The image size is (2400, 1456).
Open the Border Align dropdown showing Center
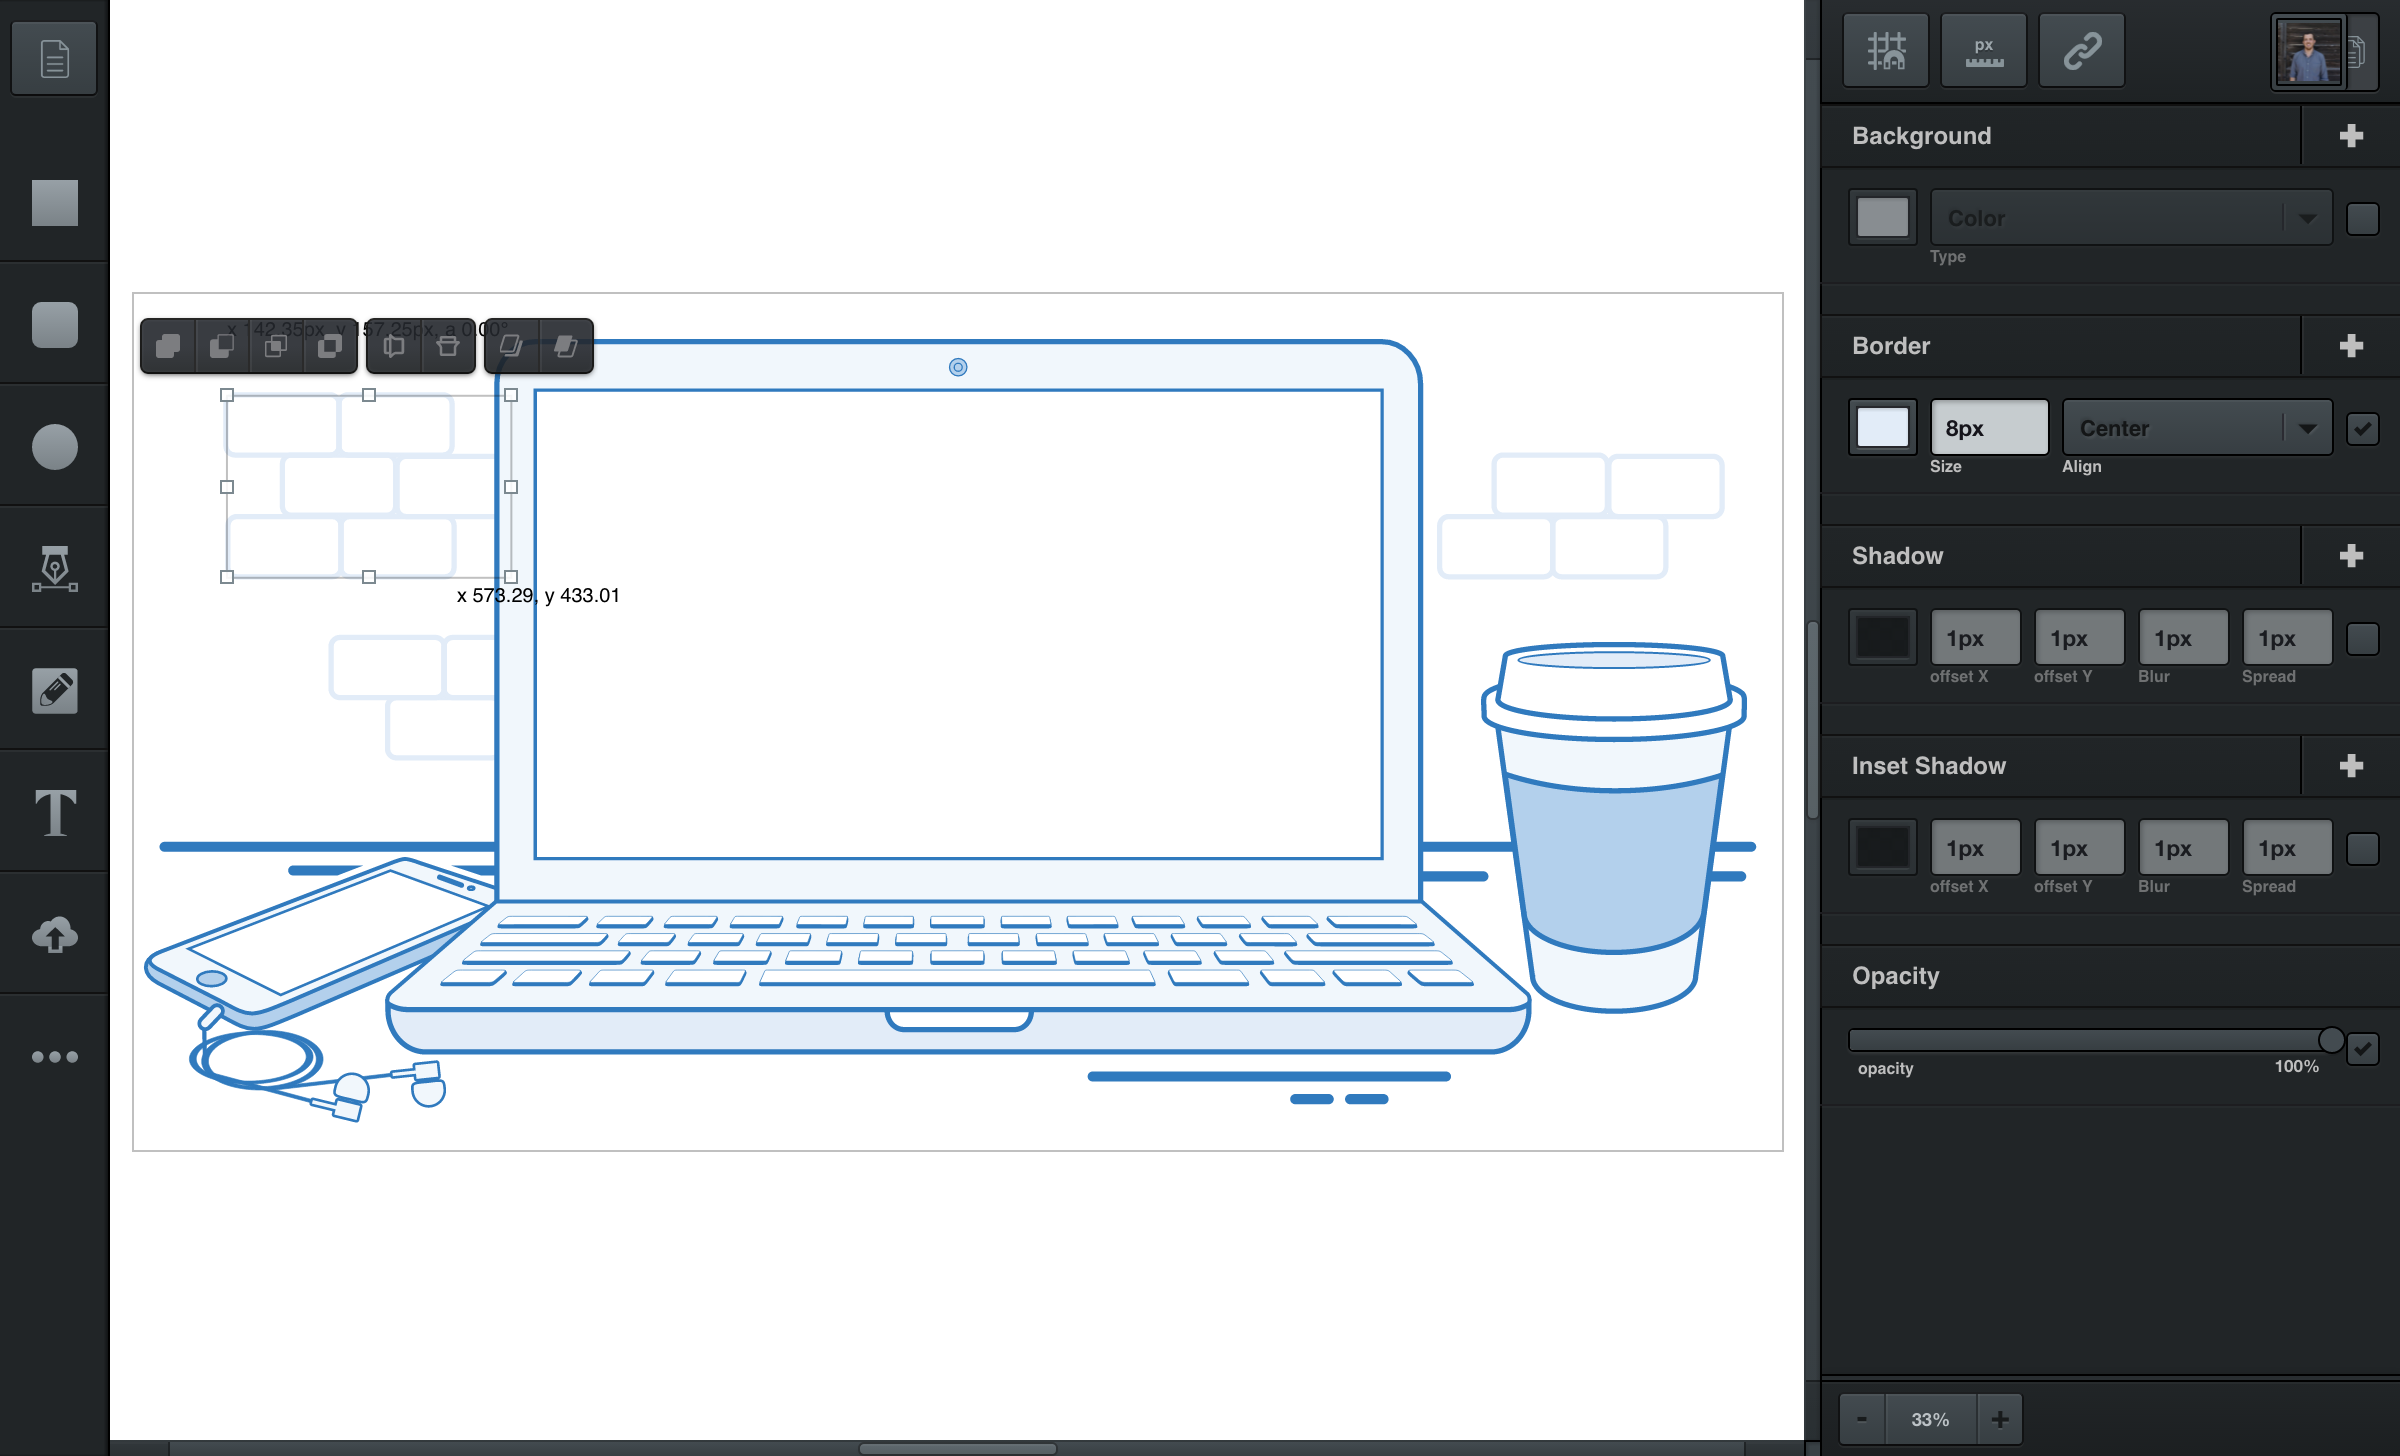[x=2196, y=428]
